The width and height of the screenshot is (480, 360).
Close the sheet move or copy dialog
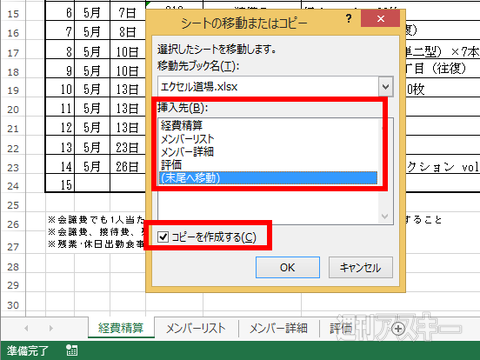pos(381,19)
